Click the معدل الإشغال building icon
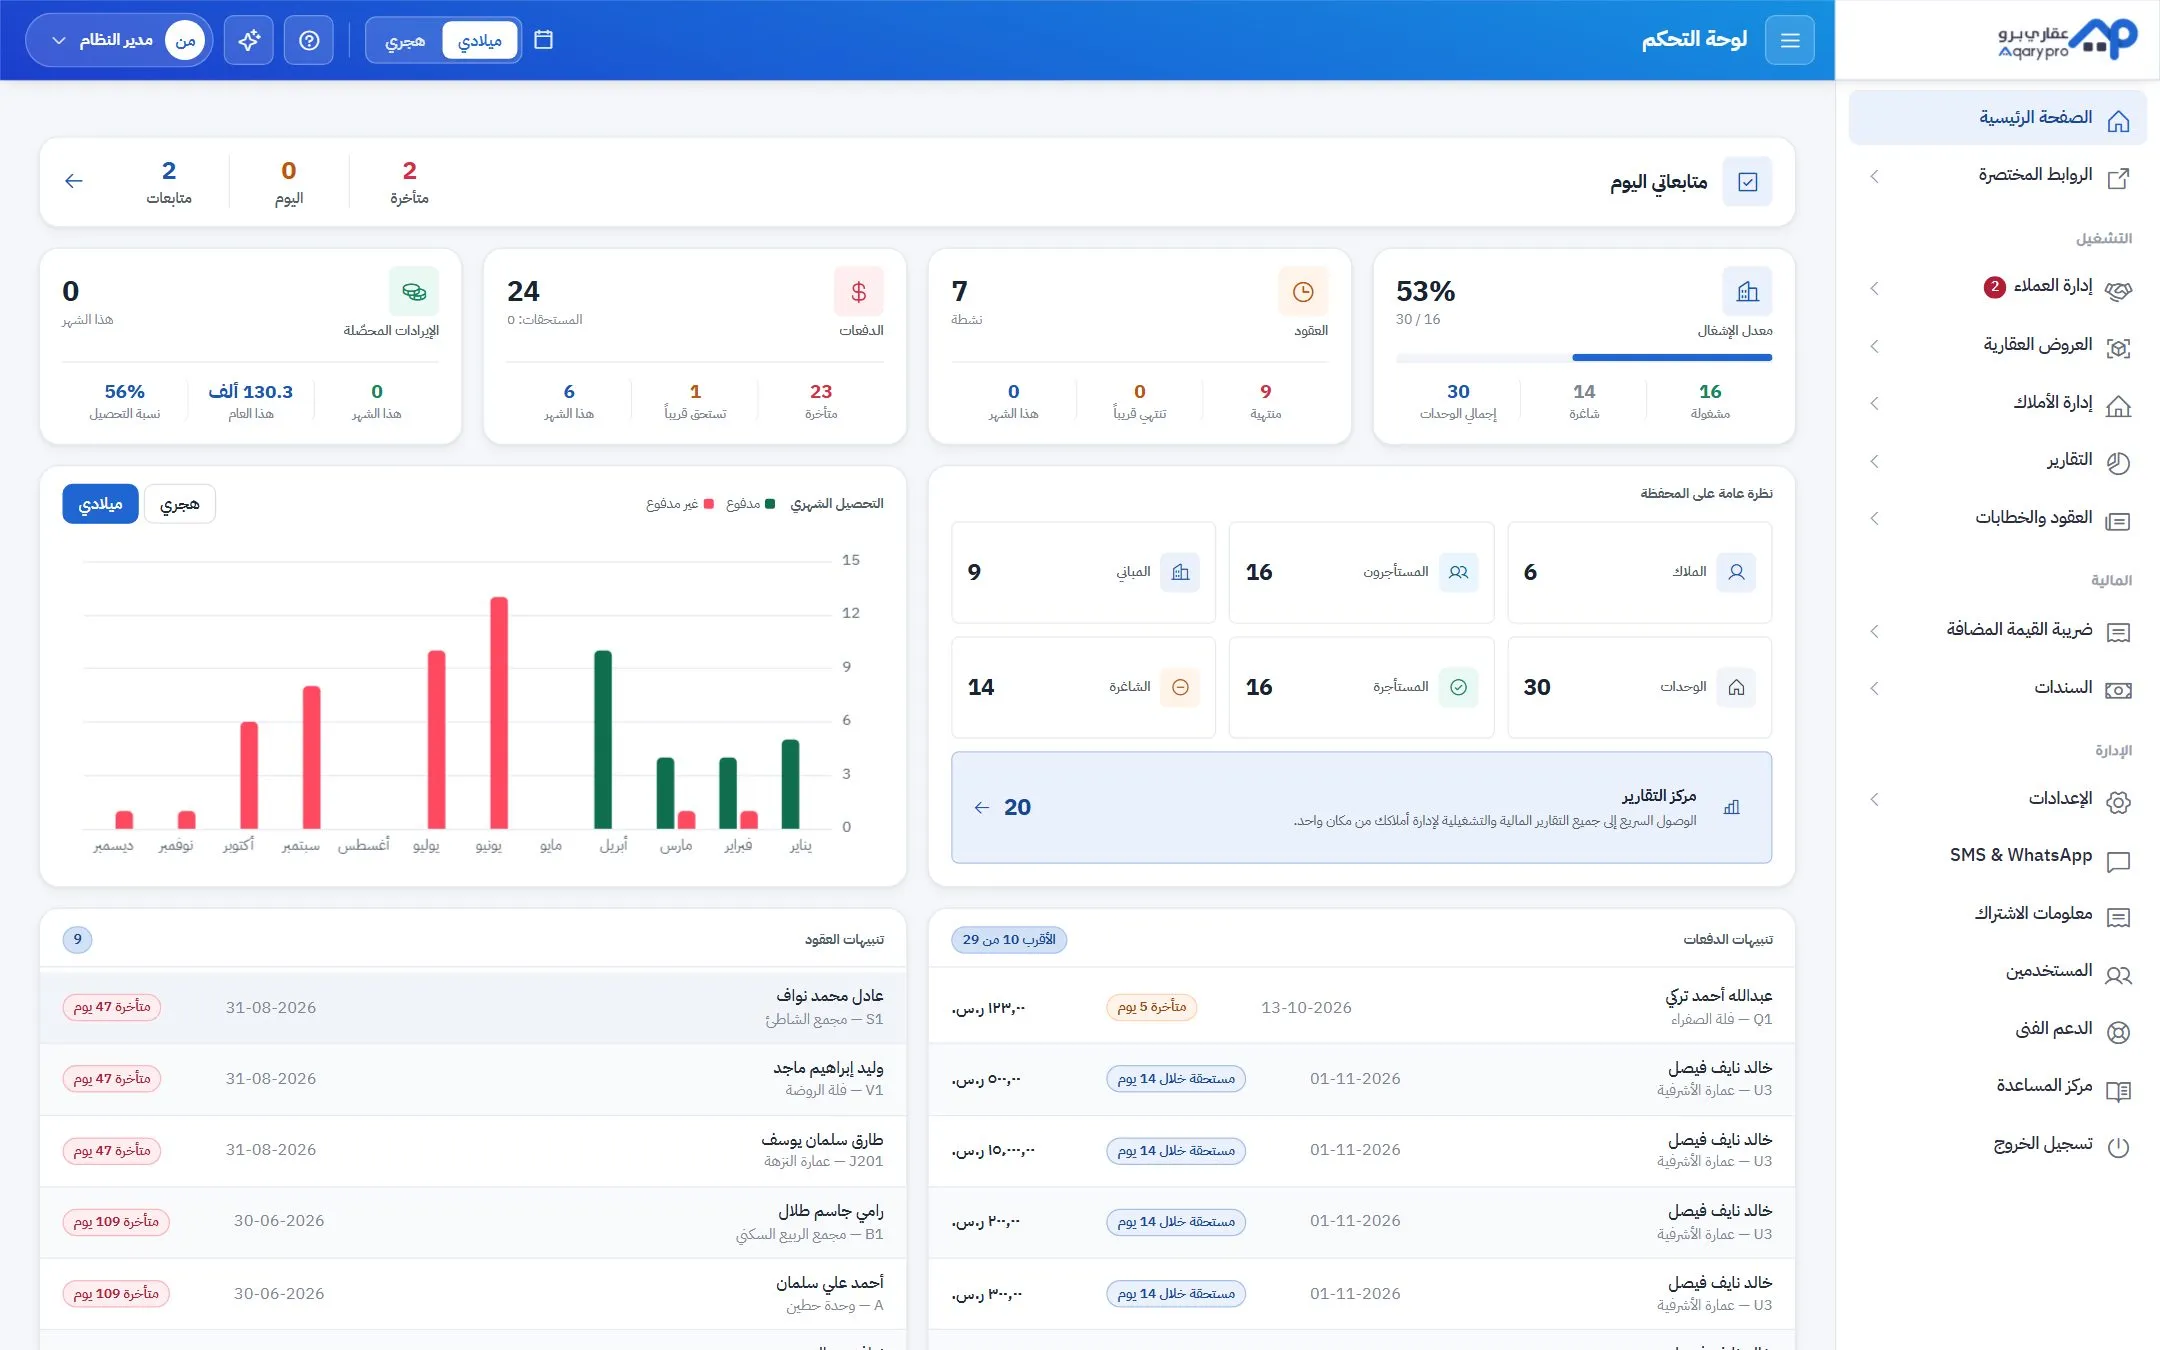The height and width of the screenshot is (1350, 2160). pos(1747,292)
